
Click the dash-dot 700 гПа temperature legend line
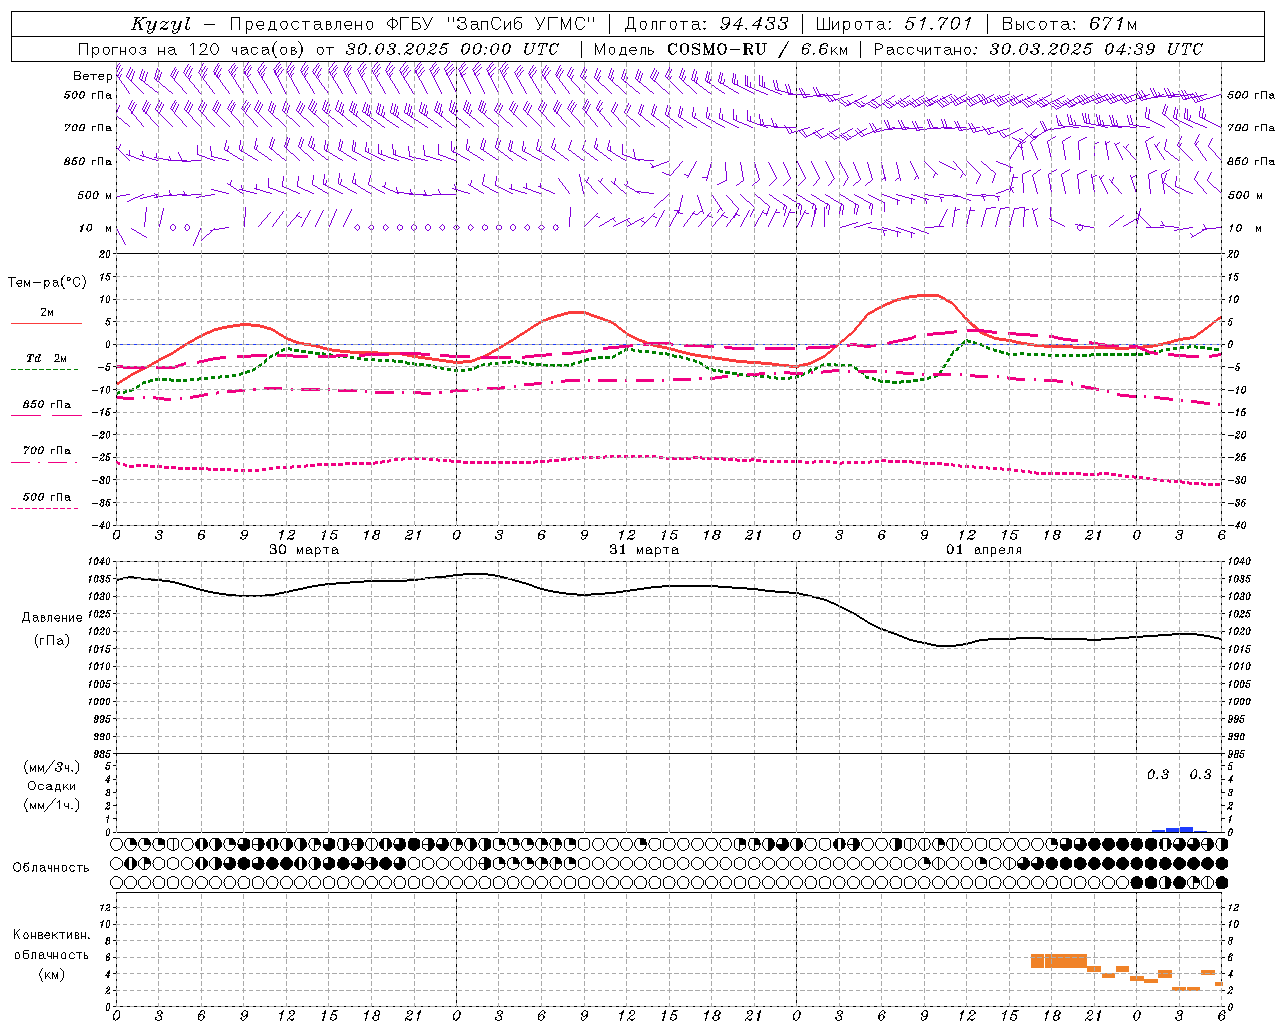(46, 462)
